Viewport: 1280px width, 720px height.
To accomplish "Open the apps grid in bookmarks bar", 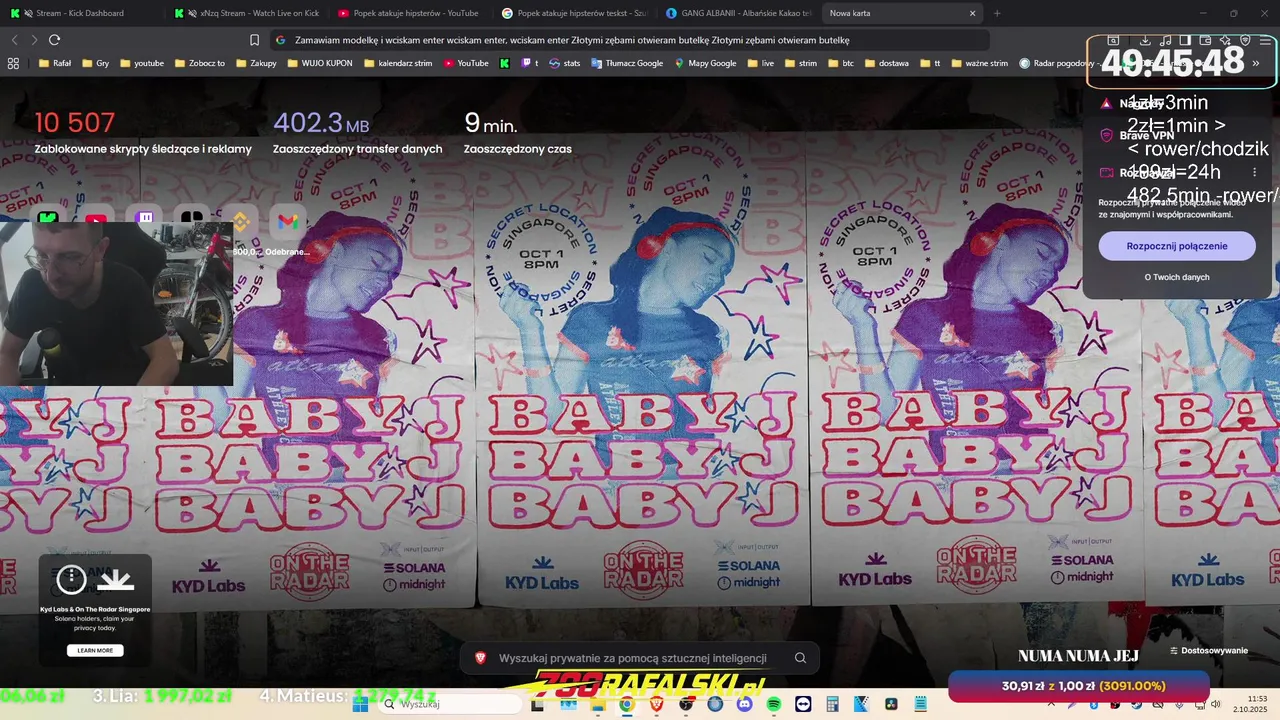I will click(13, 63).
